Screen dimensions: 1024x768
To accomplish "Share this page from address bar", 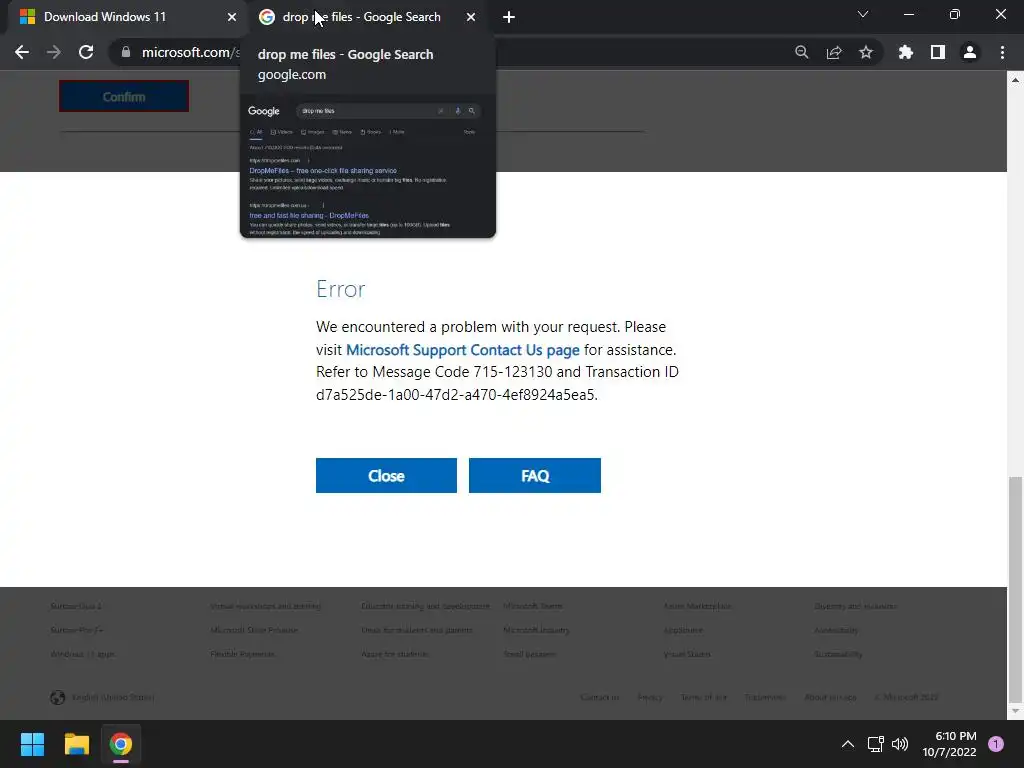I will [834, 52].
